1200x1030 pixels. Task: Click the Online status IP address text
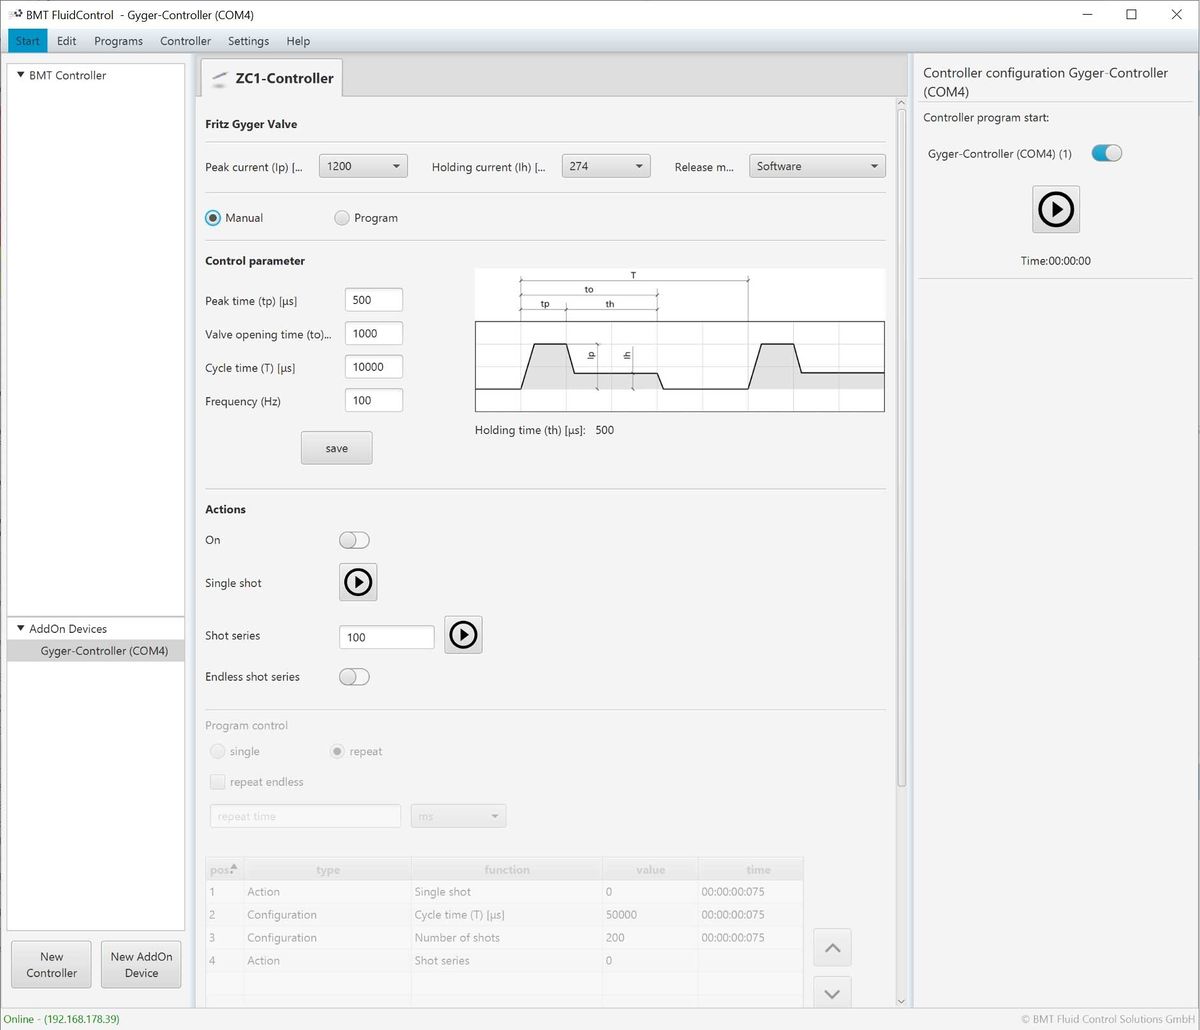pos(62,1019)
